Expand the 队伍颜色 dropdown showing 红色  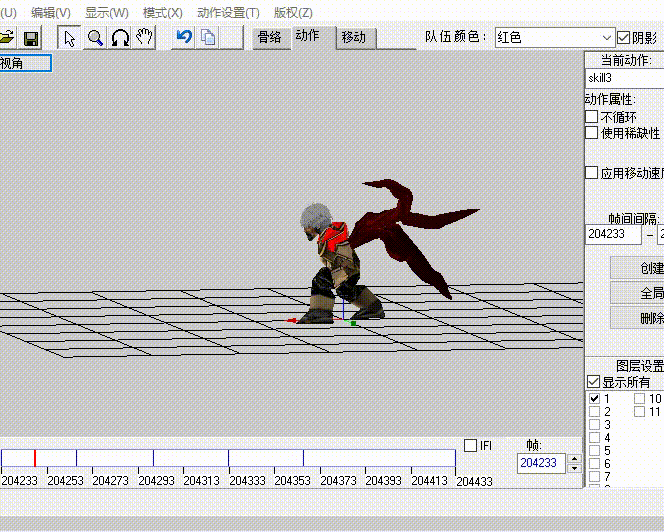pos(554,38)
